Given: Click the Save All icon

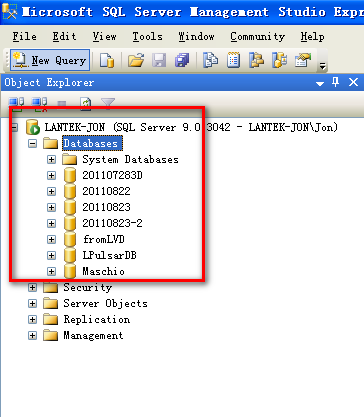Looking at the screenshot, I should point(182,60).
